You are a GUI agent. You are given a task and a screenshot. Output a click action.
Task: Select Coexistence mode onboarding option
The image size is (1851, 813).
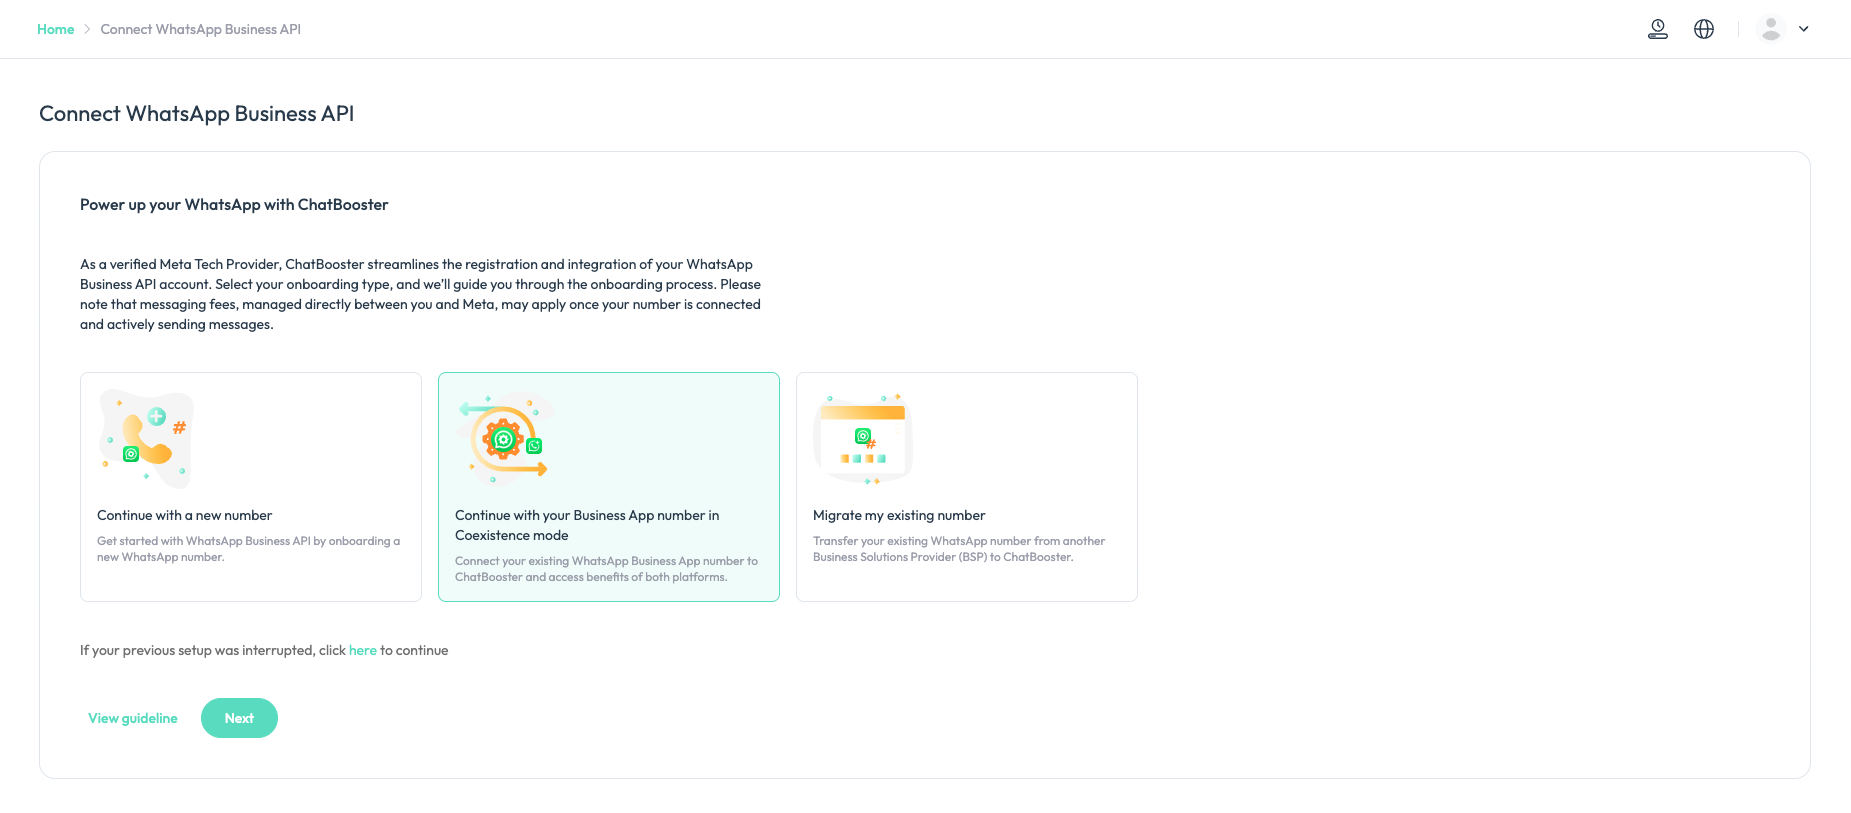[609, 487]
